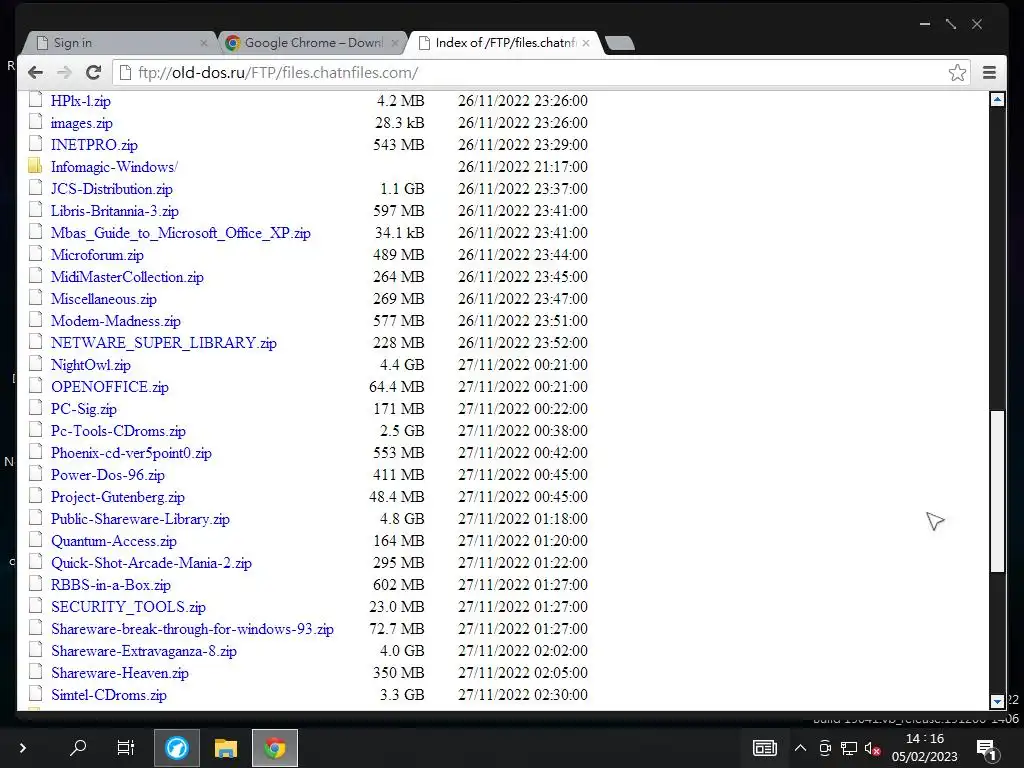Download images.zip
The height and width of the screenshot is (768, 1024).
[82, 123]
